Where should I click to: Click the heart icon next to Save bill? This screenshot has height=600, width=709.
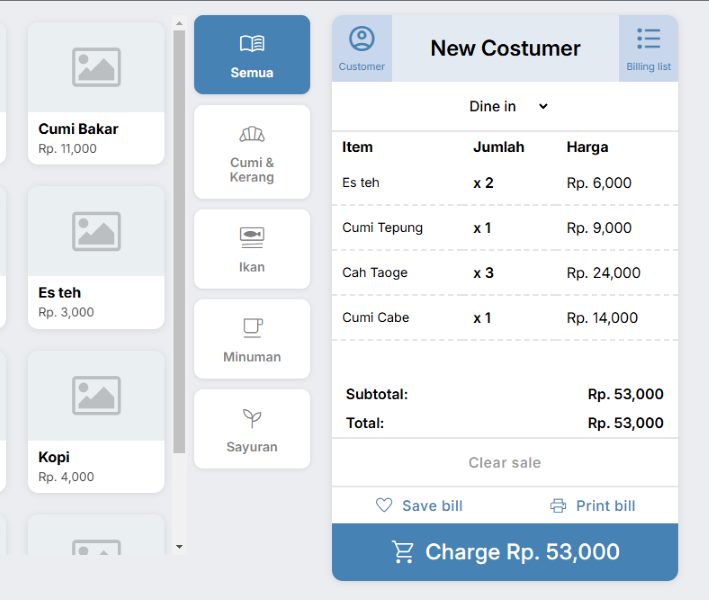pyautogui.click(x=384, y=505)
